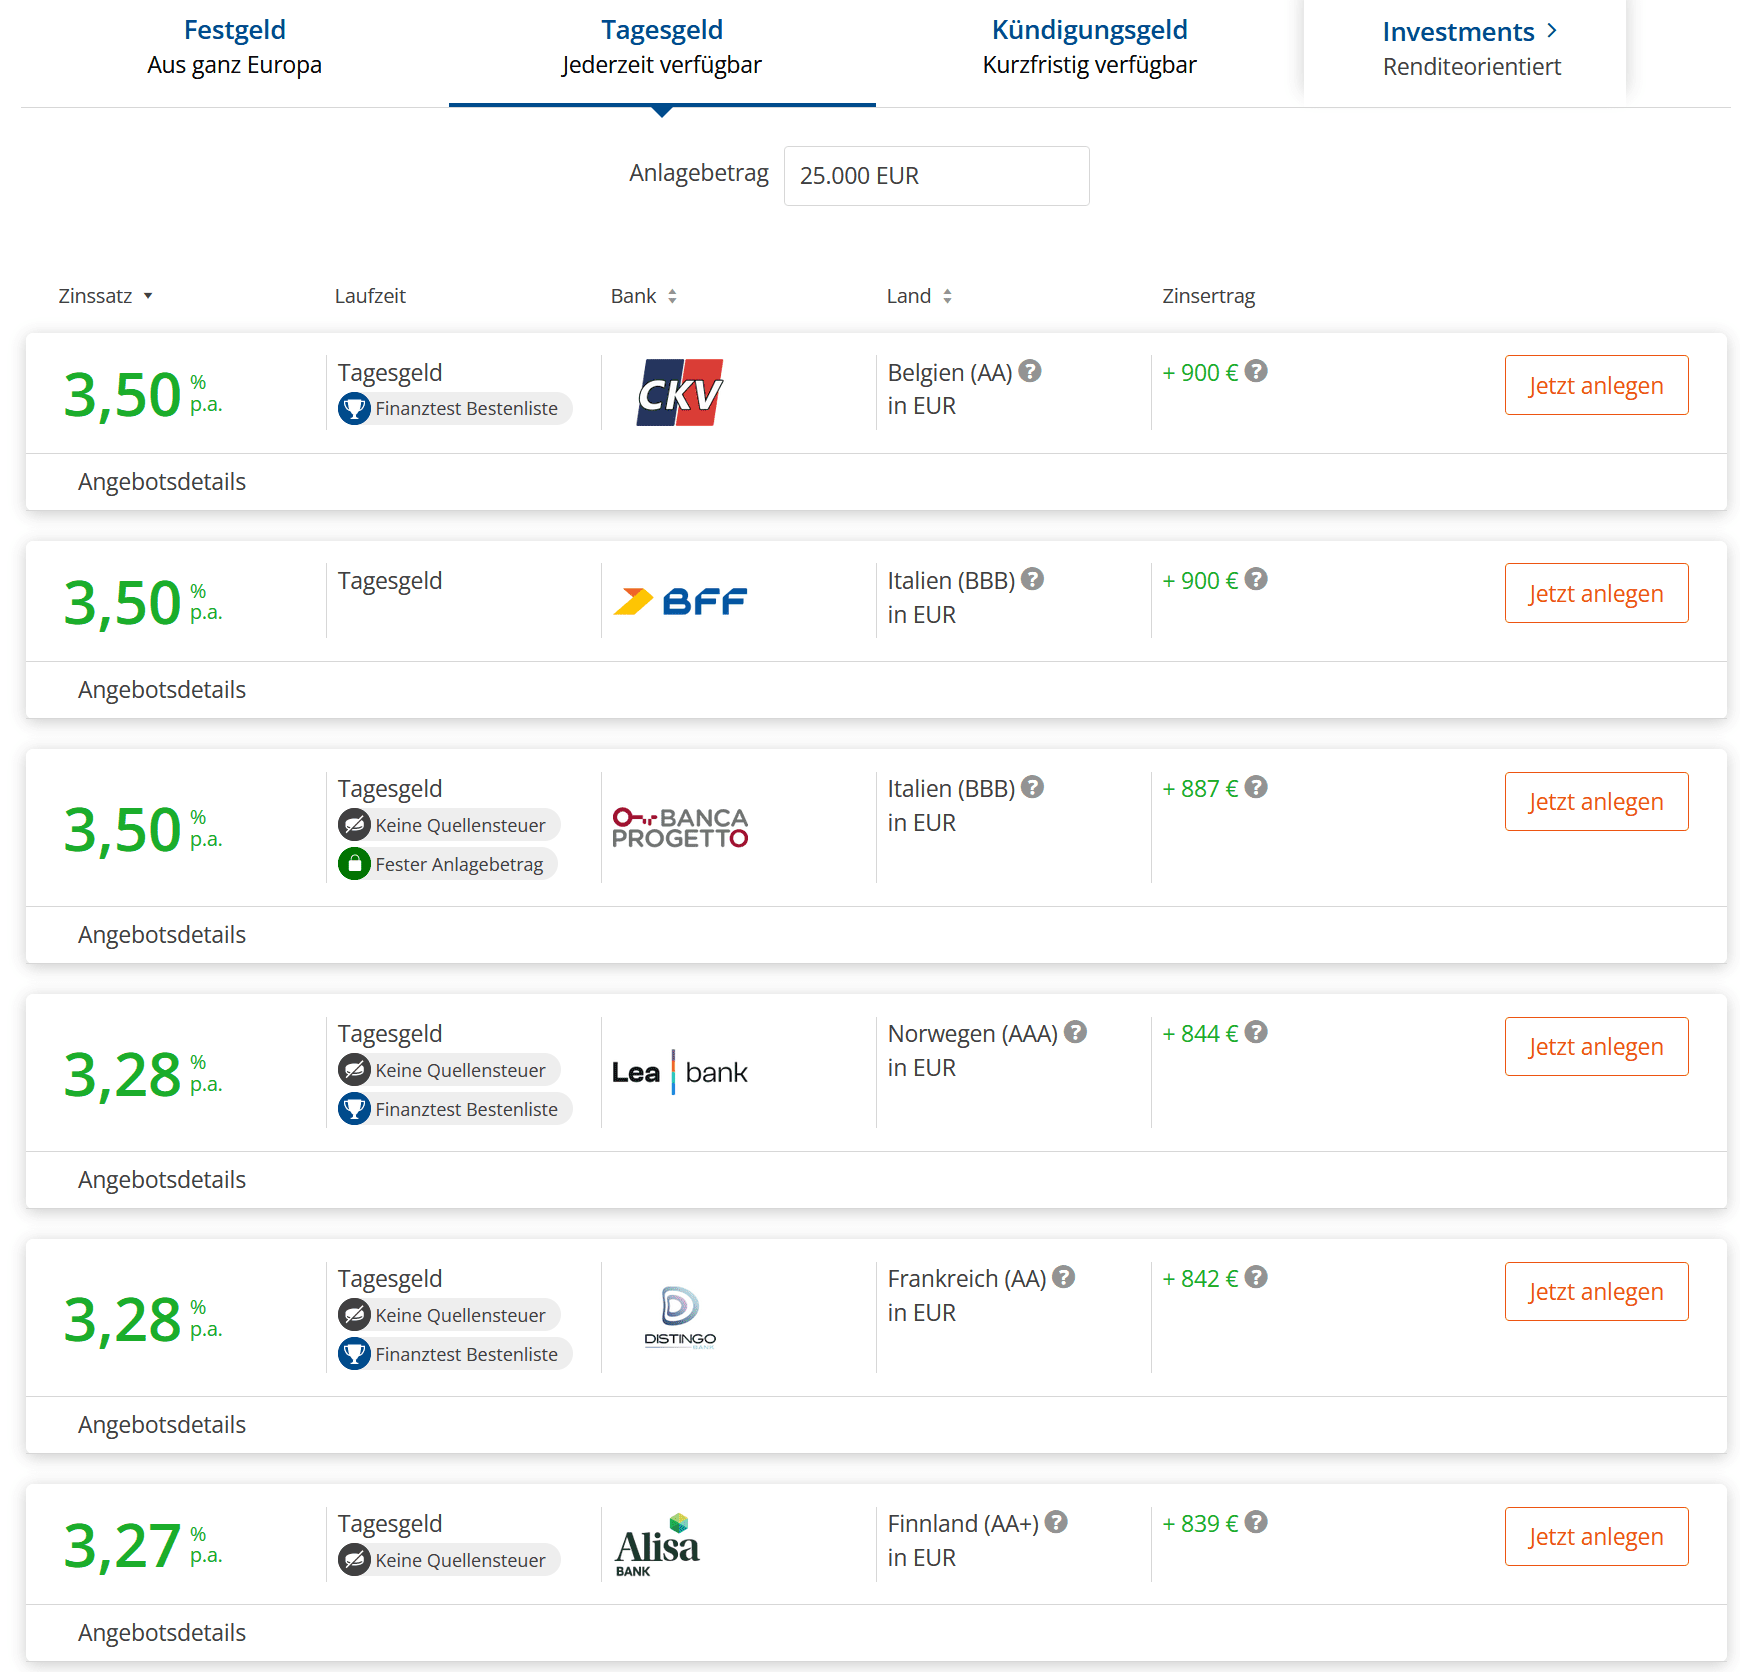Image resolution: width=1740 pixels, height=1672 pixels.
Task: Click the help icon next to Norwegen (AAA)
Action: click(x=1075, y=1032)
